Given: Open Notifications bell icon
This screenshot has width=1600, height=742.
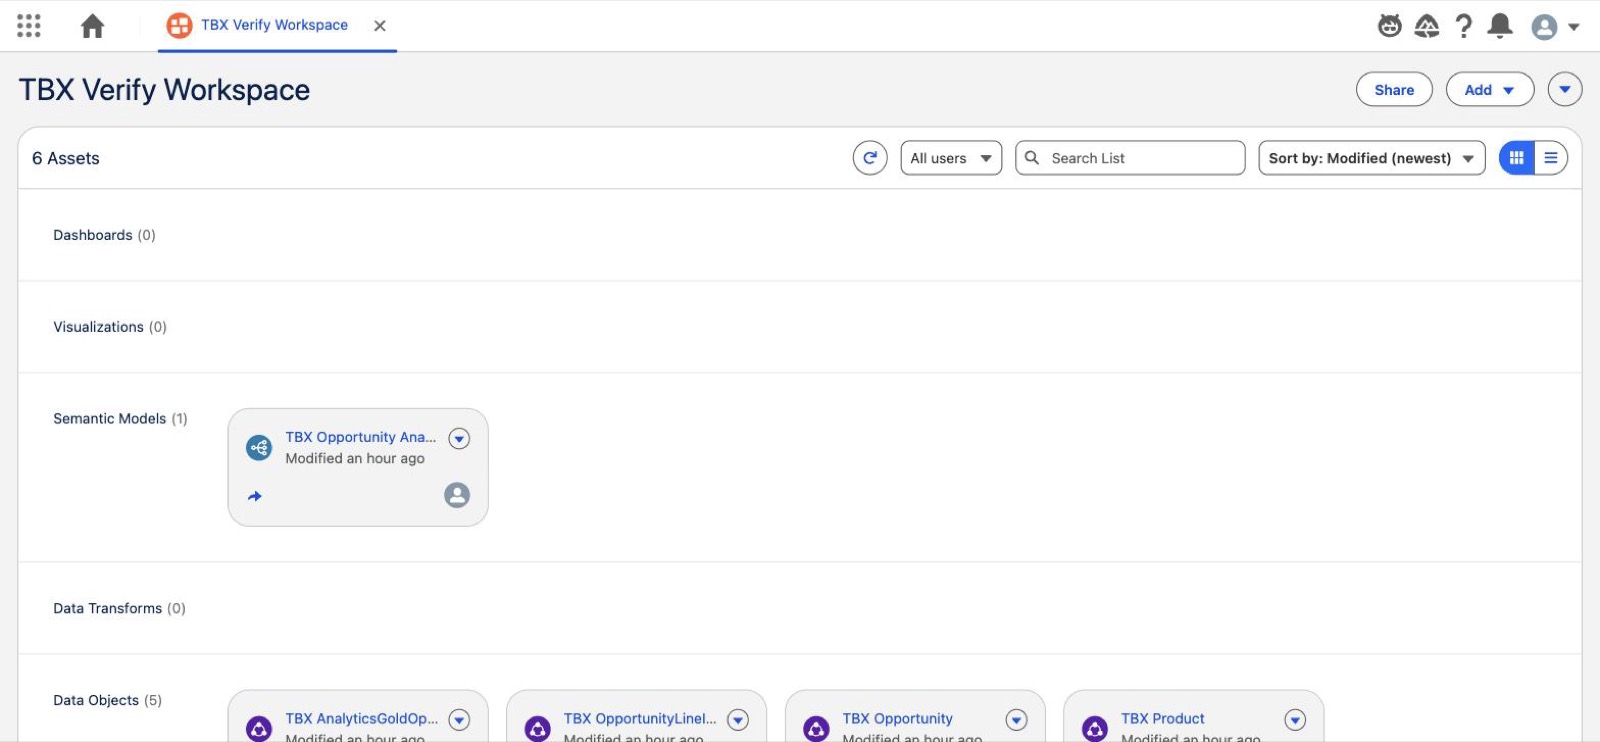Looking at the screenshot, I should click(x=1500, y=26).
